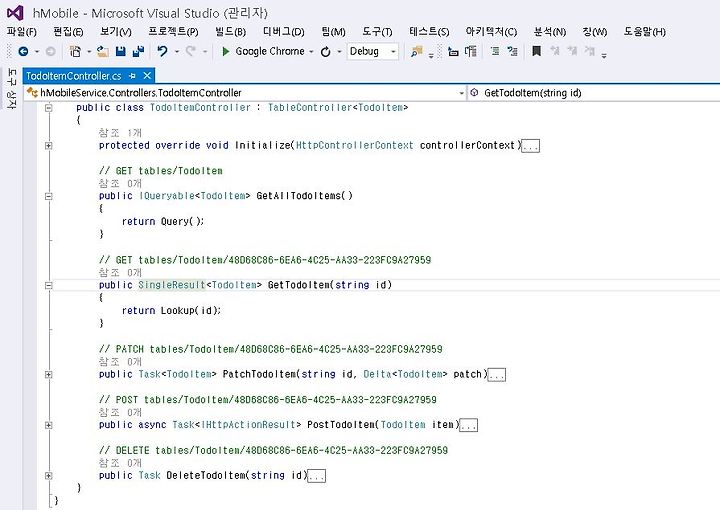This screenshot has width=720, height=510.
Task: Open the bookmark toolbar overflow options arrow
Action: pos(604,55)
